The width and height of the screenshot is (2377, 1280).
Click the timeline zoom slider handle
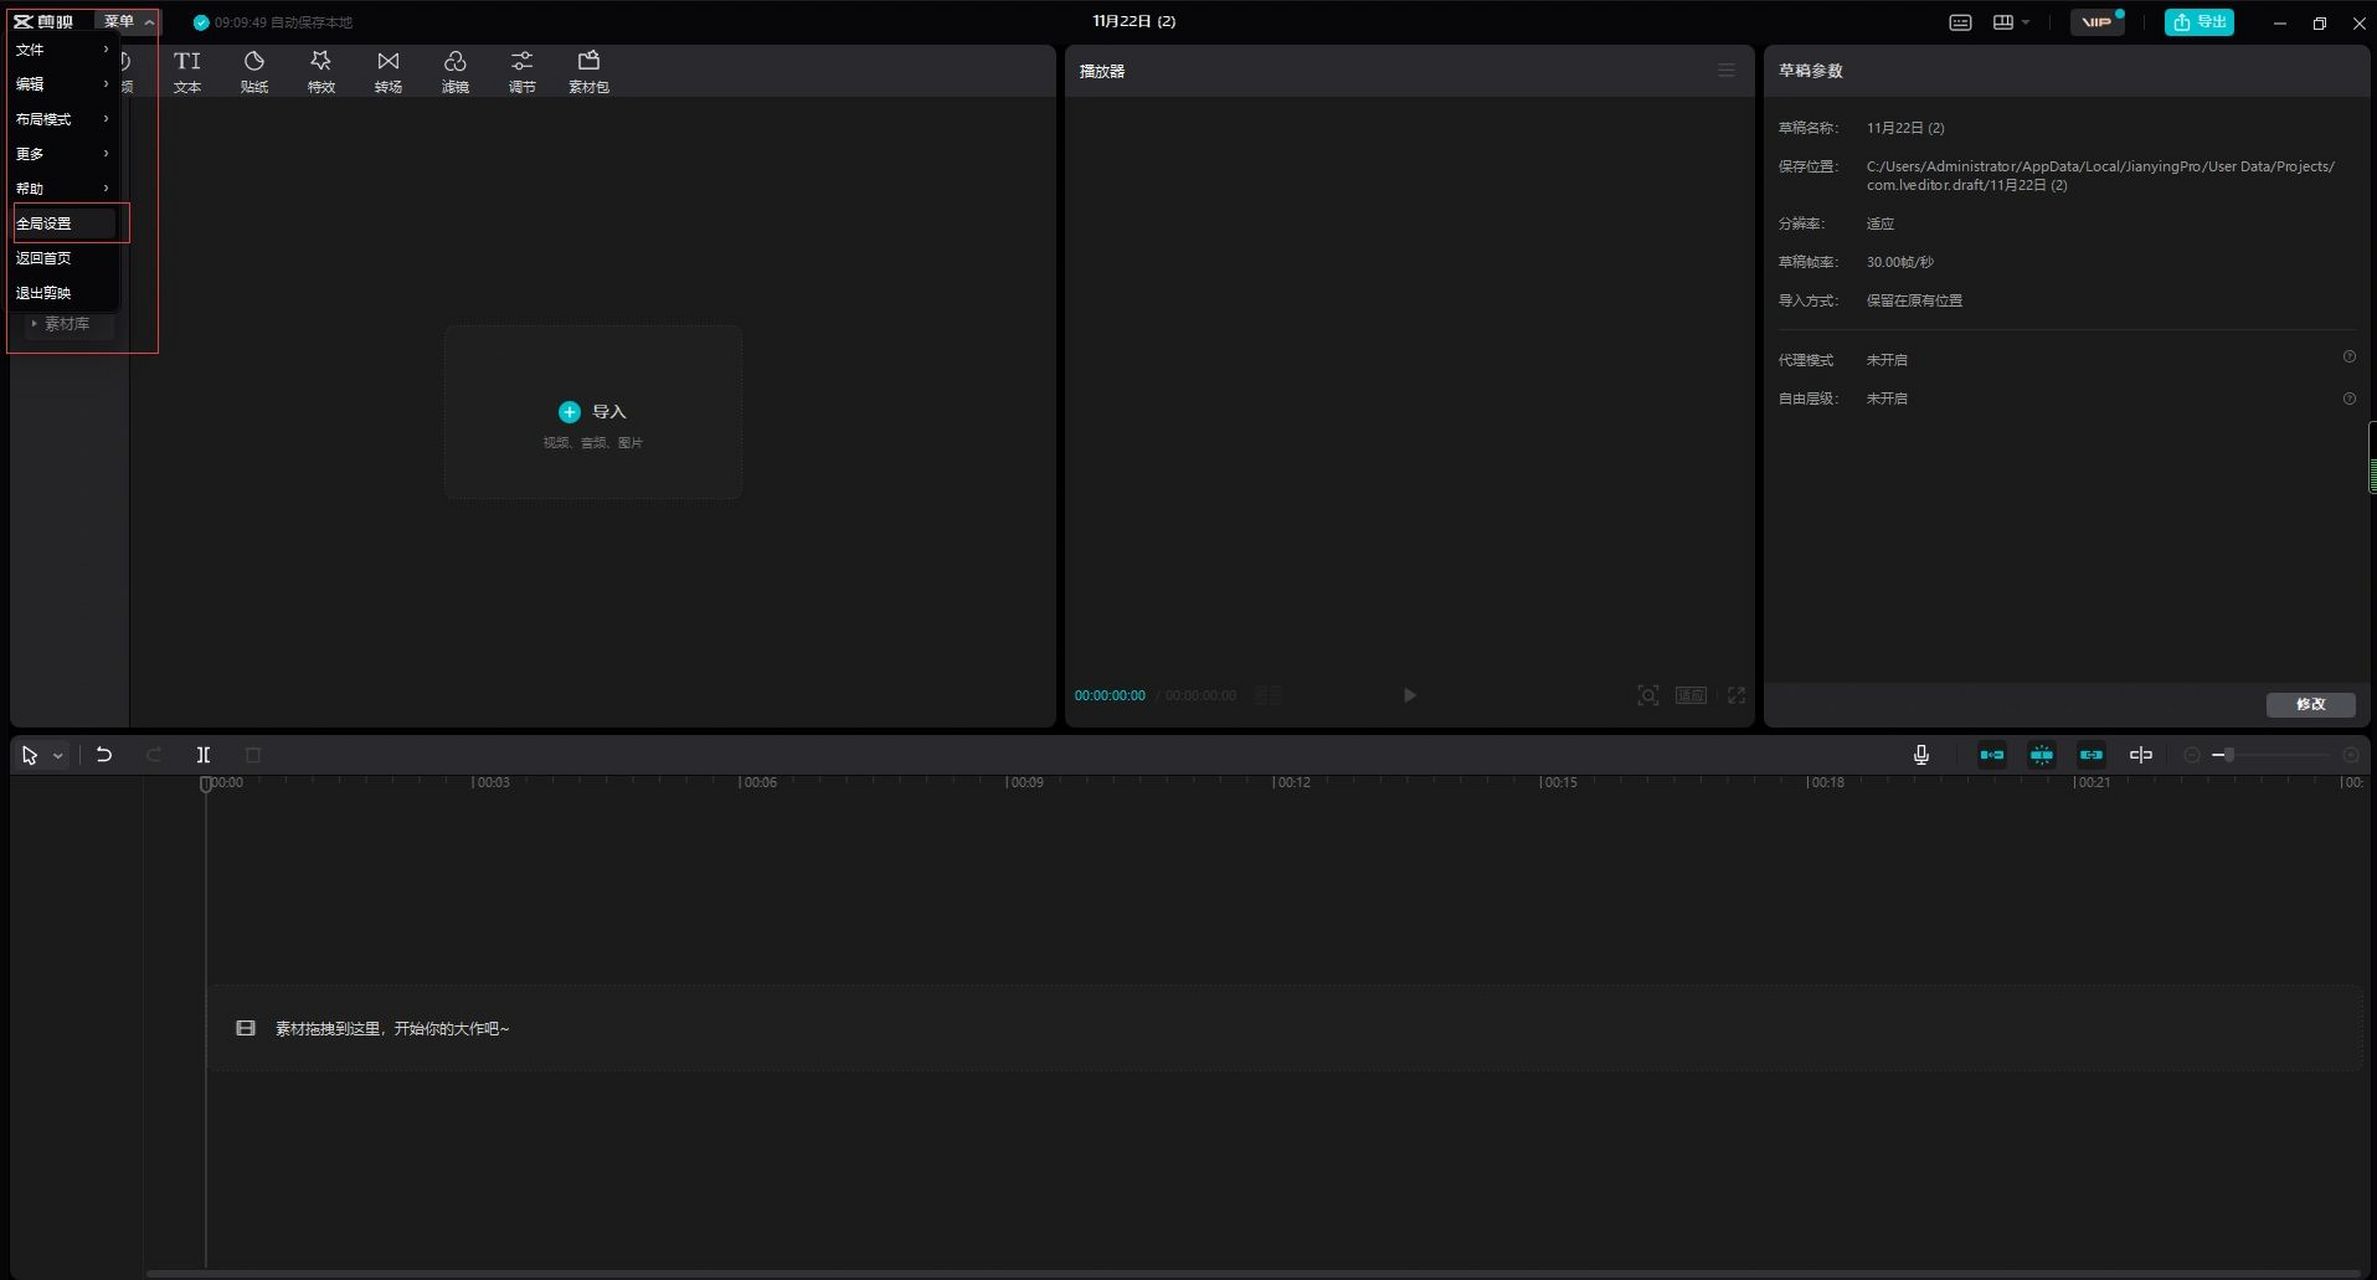pos(2229,755)
